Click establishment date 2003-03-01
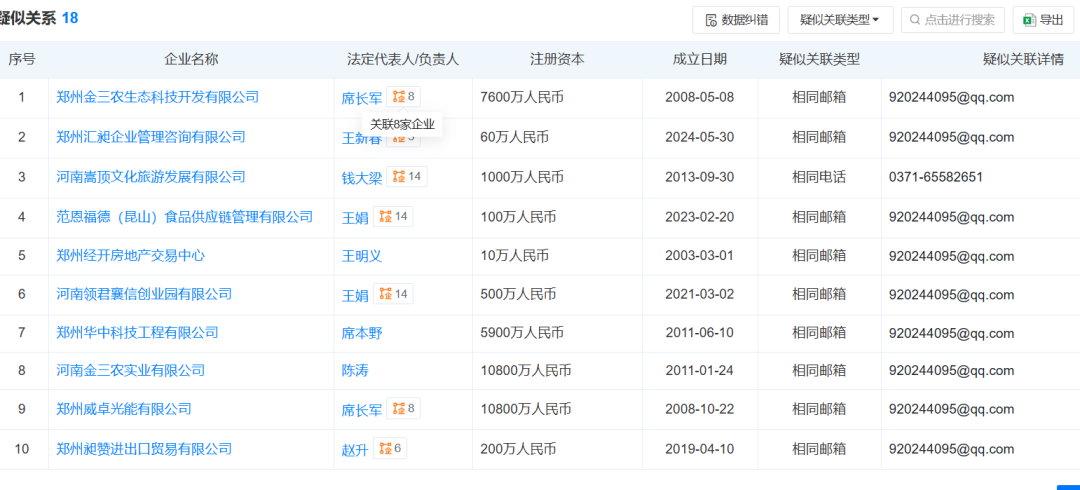 (700, 256)
